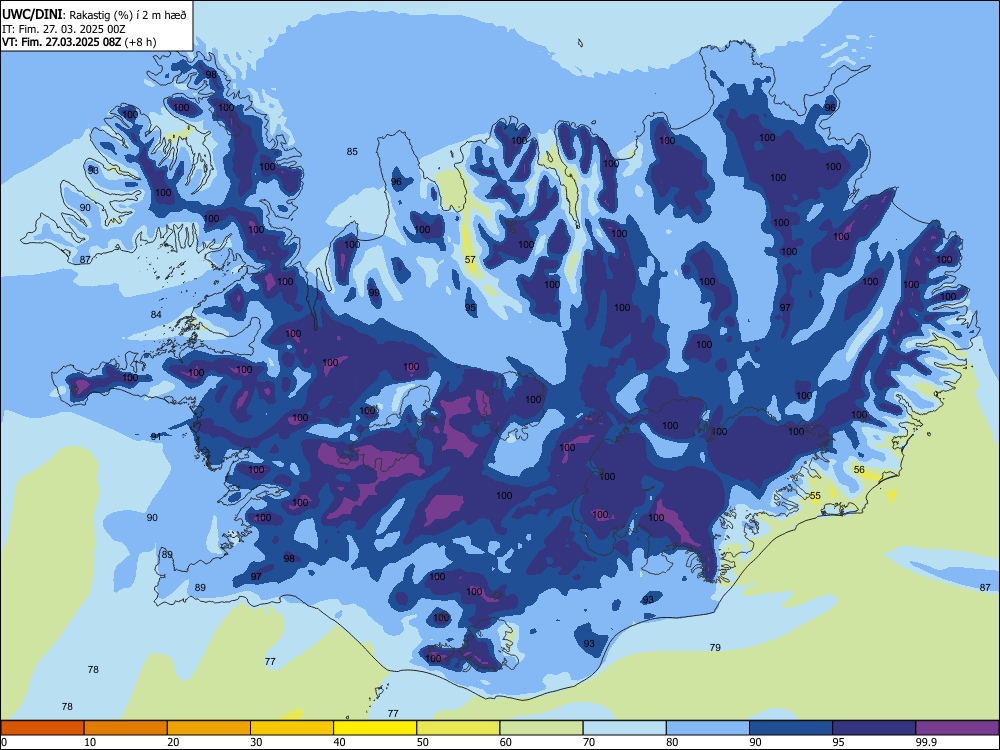This screenshot has height=750, width=1000.
Task: Click the legend tick label "60"
Action: pyautogui.click(x=506, y=742)
